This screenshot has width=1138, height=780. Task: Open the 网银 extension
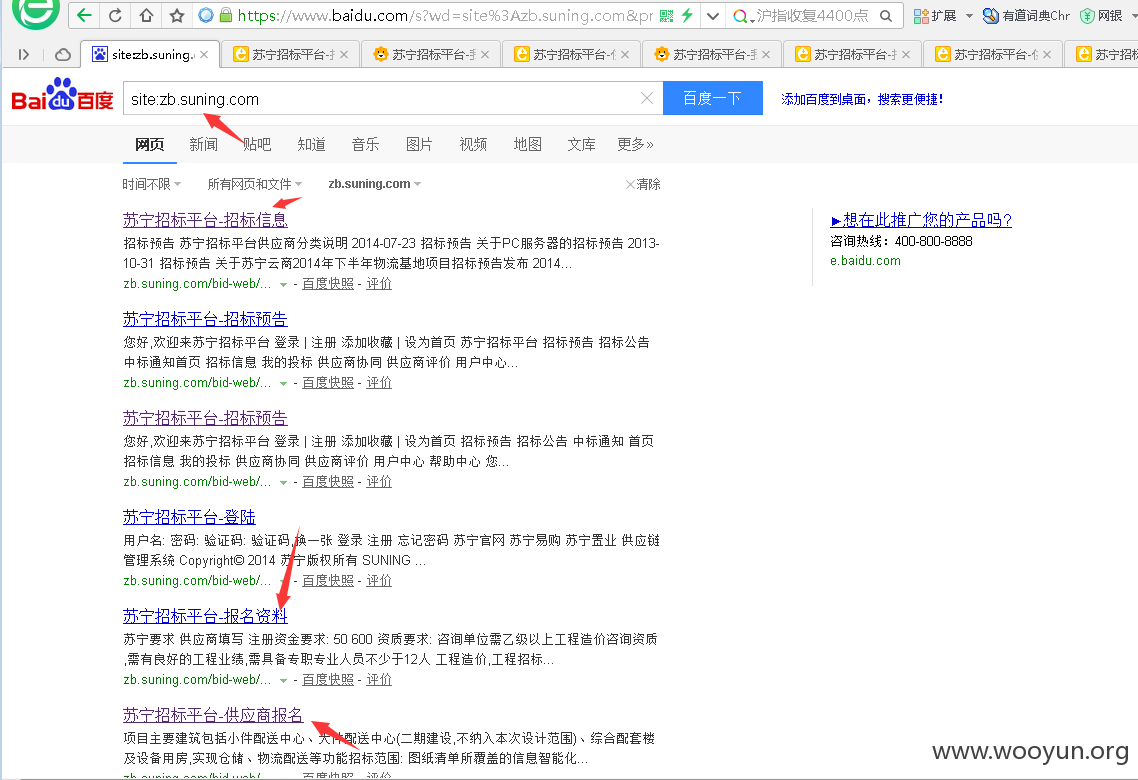pyautogui.click(x=1101, y=16)
